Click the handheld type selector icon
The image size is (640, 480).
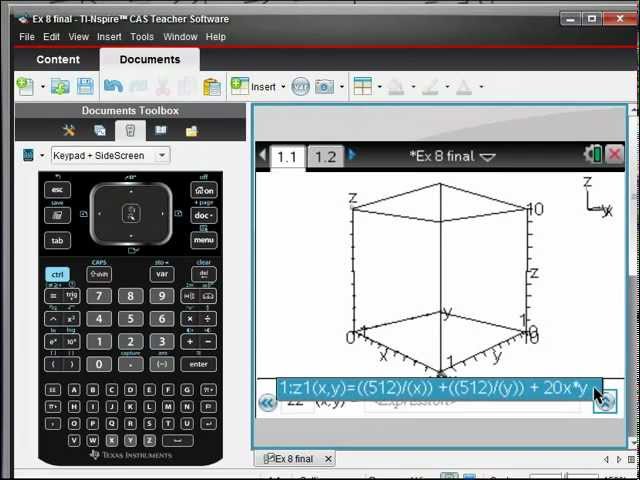[28, 155]
